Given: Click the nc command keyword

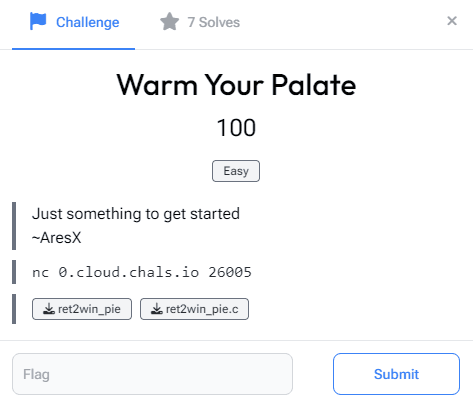Looking at the screenshot, I should [40, 273].
